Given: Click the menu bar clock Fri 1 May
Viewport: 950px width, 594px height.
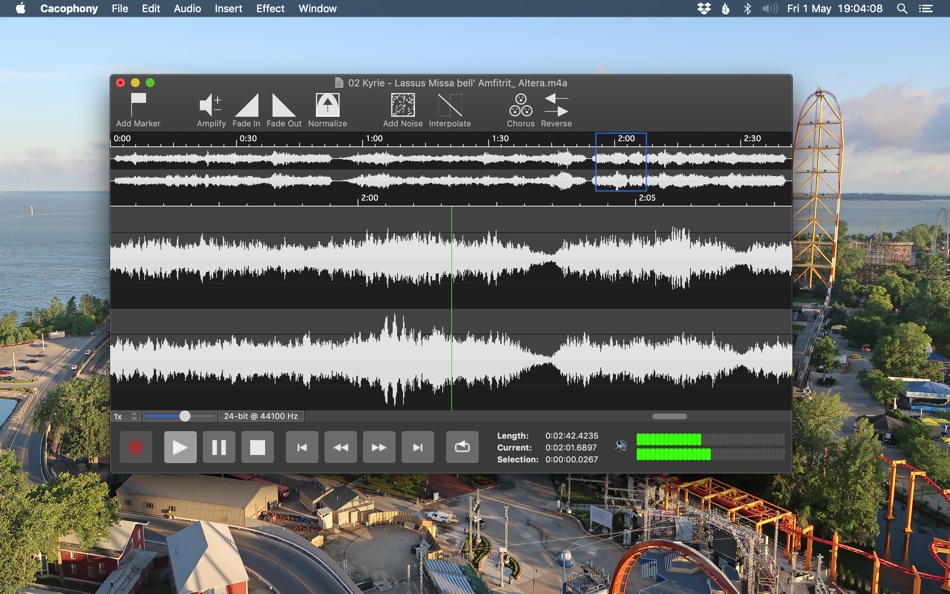Looking at the screenshot, I should point(834,8).
